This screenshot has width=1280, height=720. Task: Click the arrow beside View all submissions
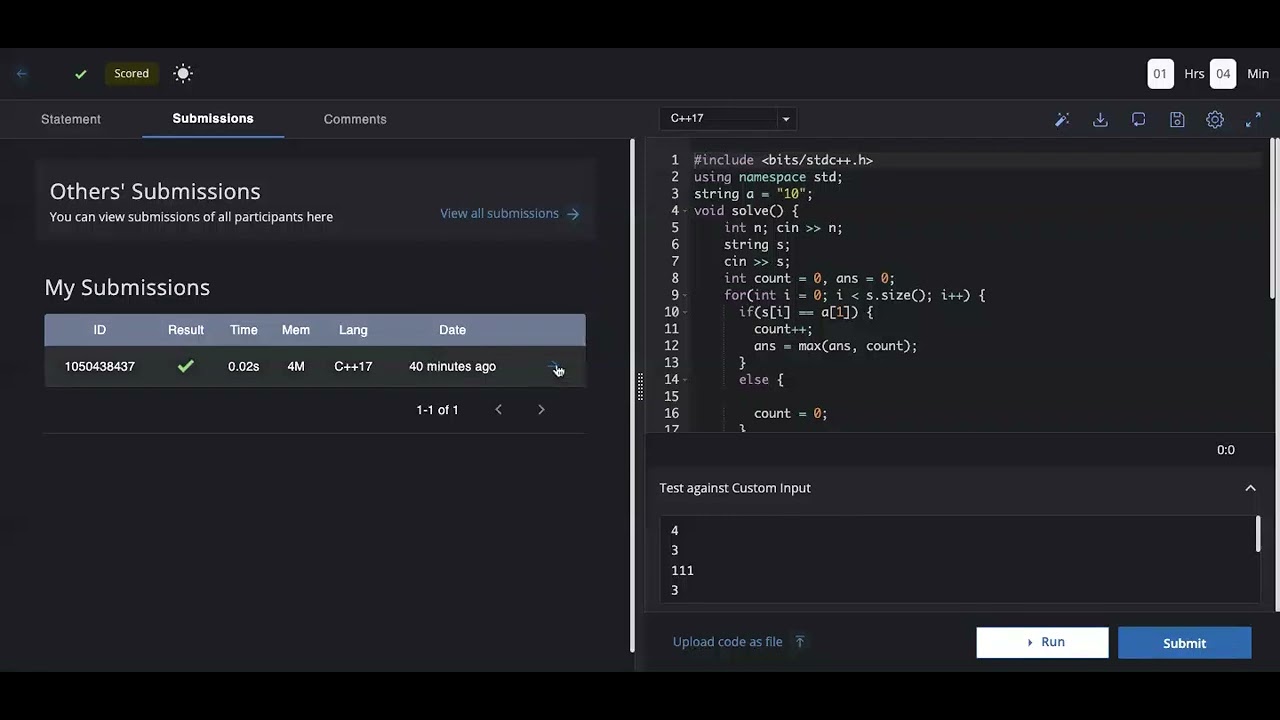(x=573, y=213)
